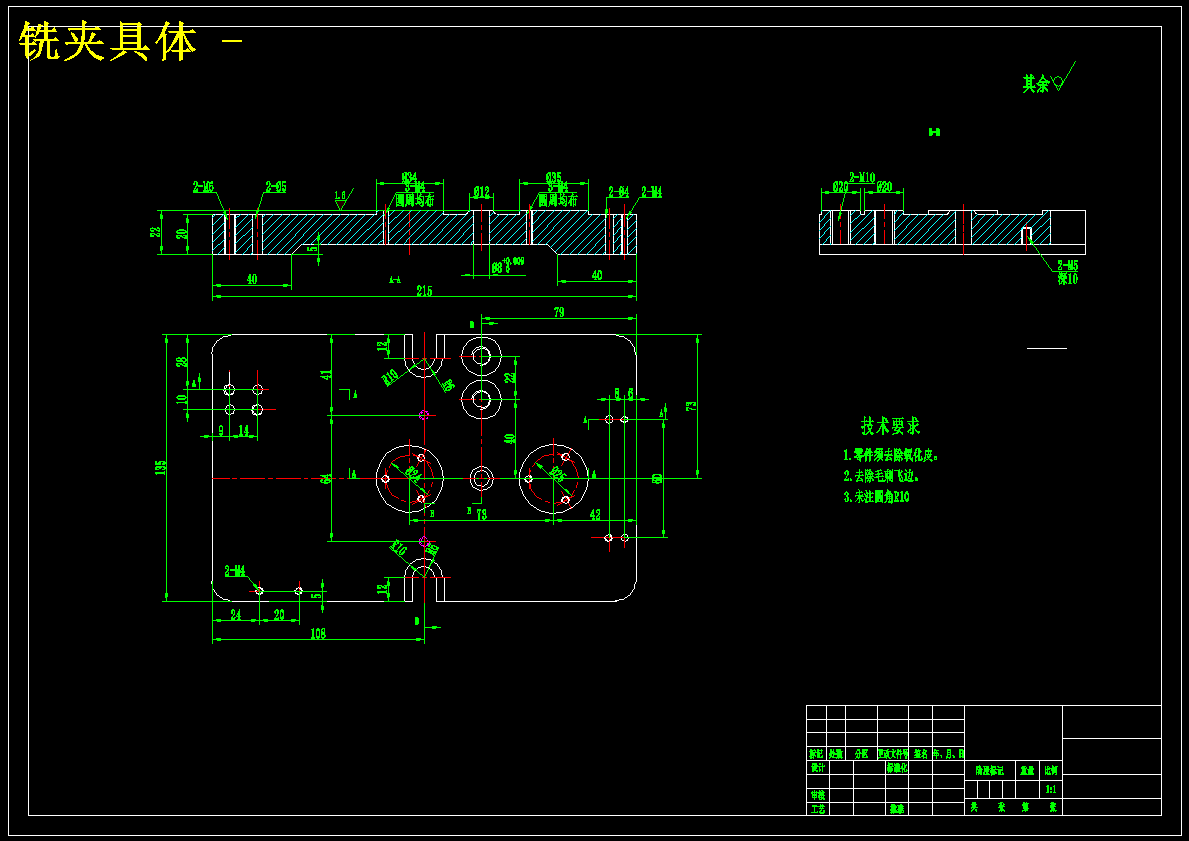The height and width of the screenshot is (841, 1189).
Task: Select the right large circle marked Ø35
Action: point(554,479)
